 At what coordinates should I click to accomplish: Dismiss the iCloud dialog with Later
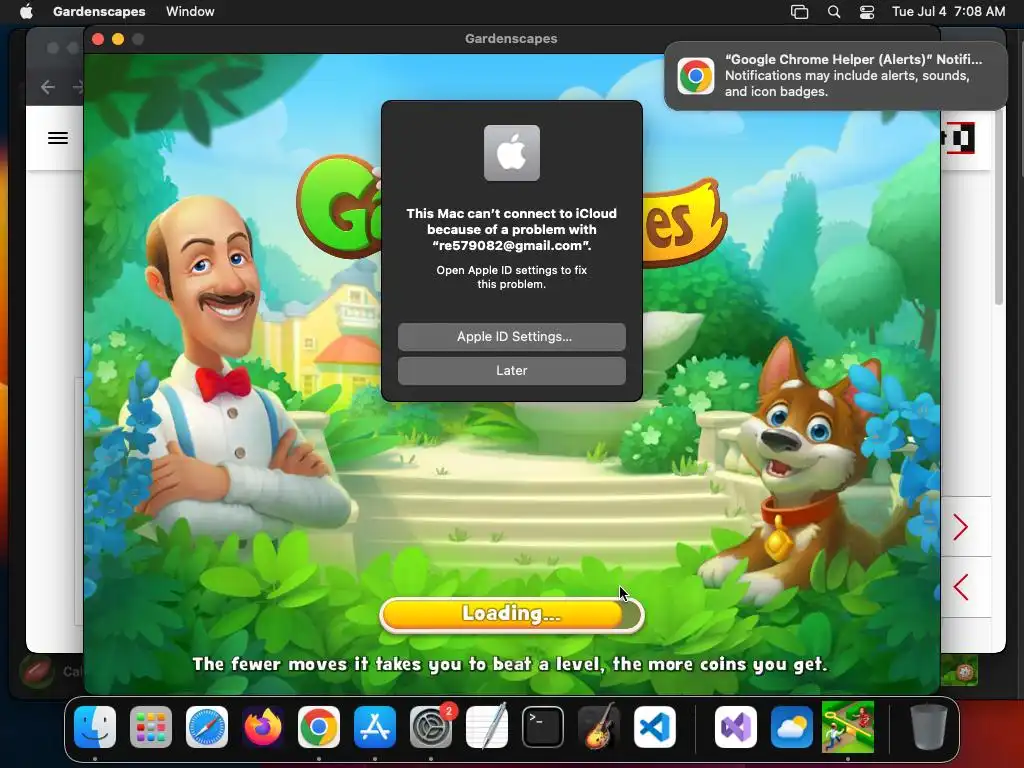click(x=511, y=371)
